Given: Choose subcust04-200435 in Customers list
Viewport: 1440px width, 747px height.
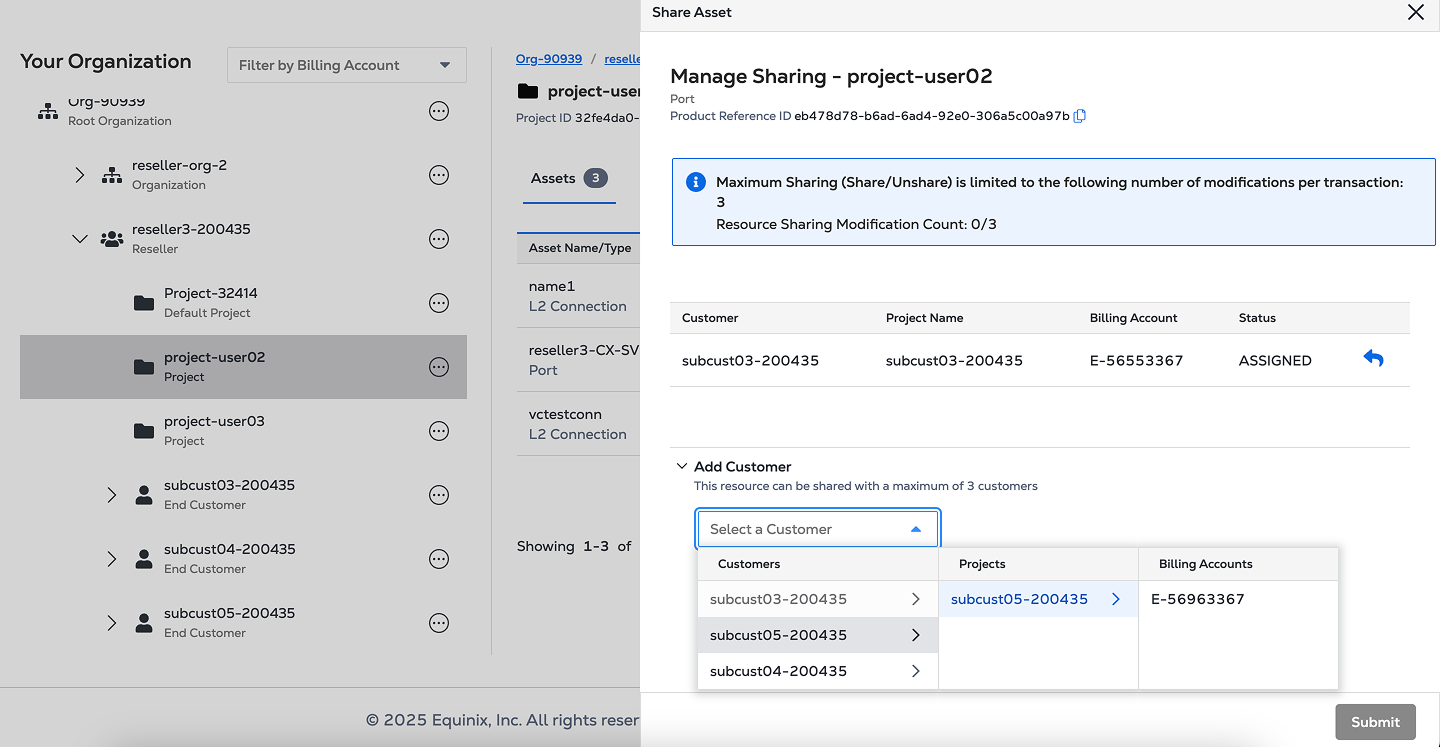Looking at the screenshot, I should click(x=778, y=671).
